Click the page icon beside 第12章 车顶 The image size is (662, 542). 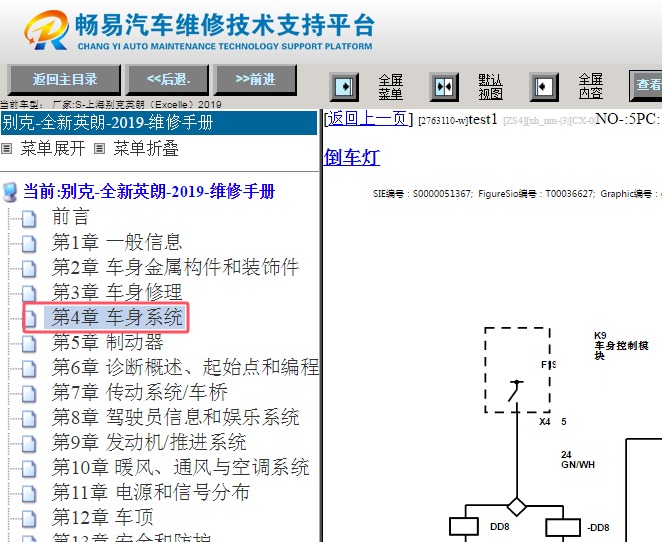pyautogui.click(x=29, y=518)
